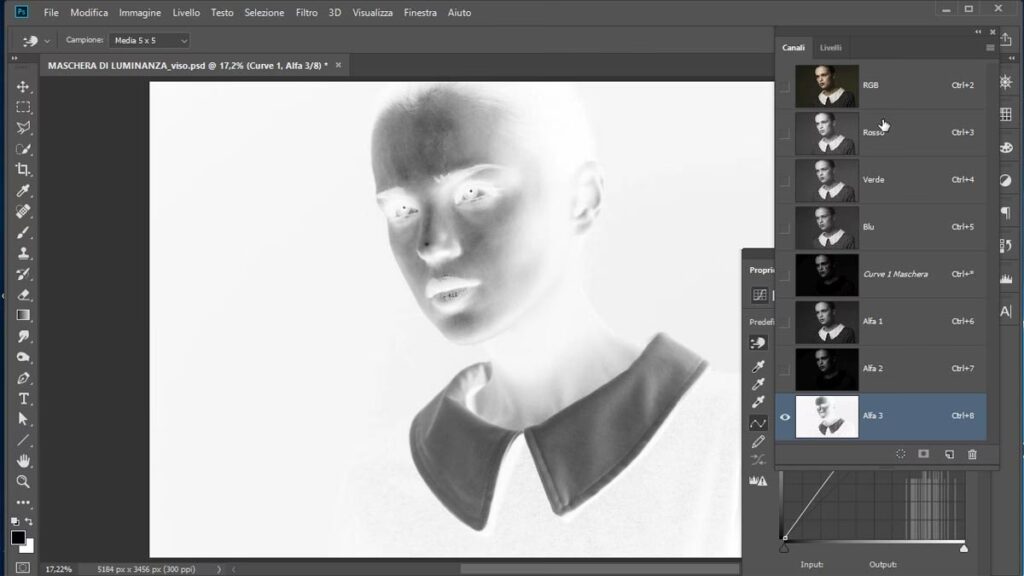Click the delete channel trash icon
1024x576 pixels.
point(972,454)
